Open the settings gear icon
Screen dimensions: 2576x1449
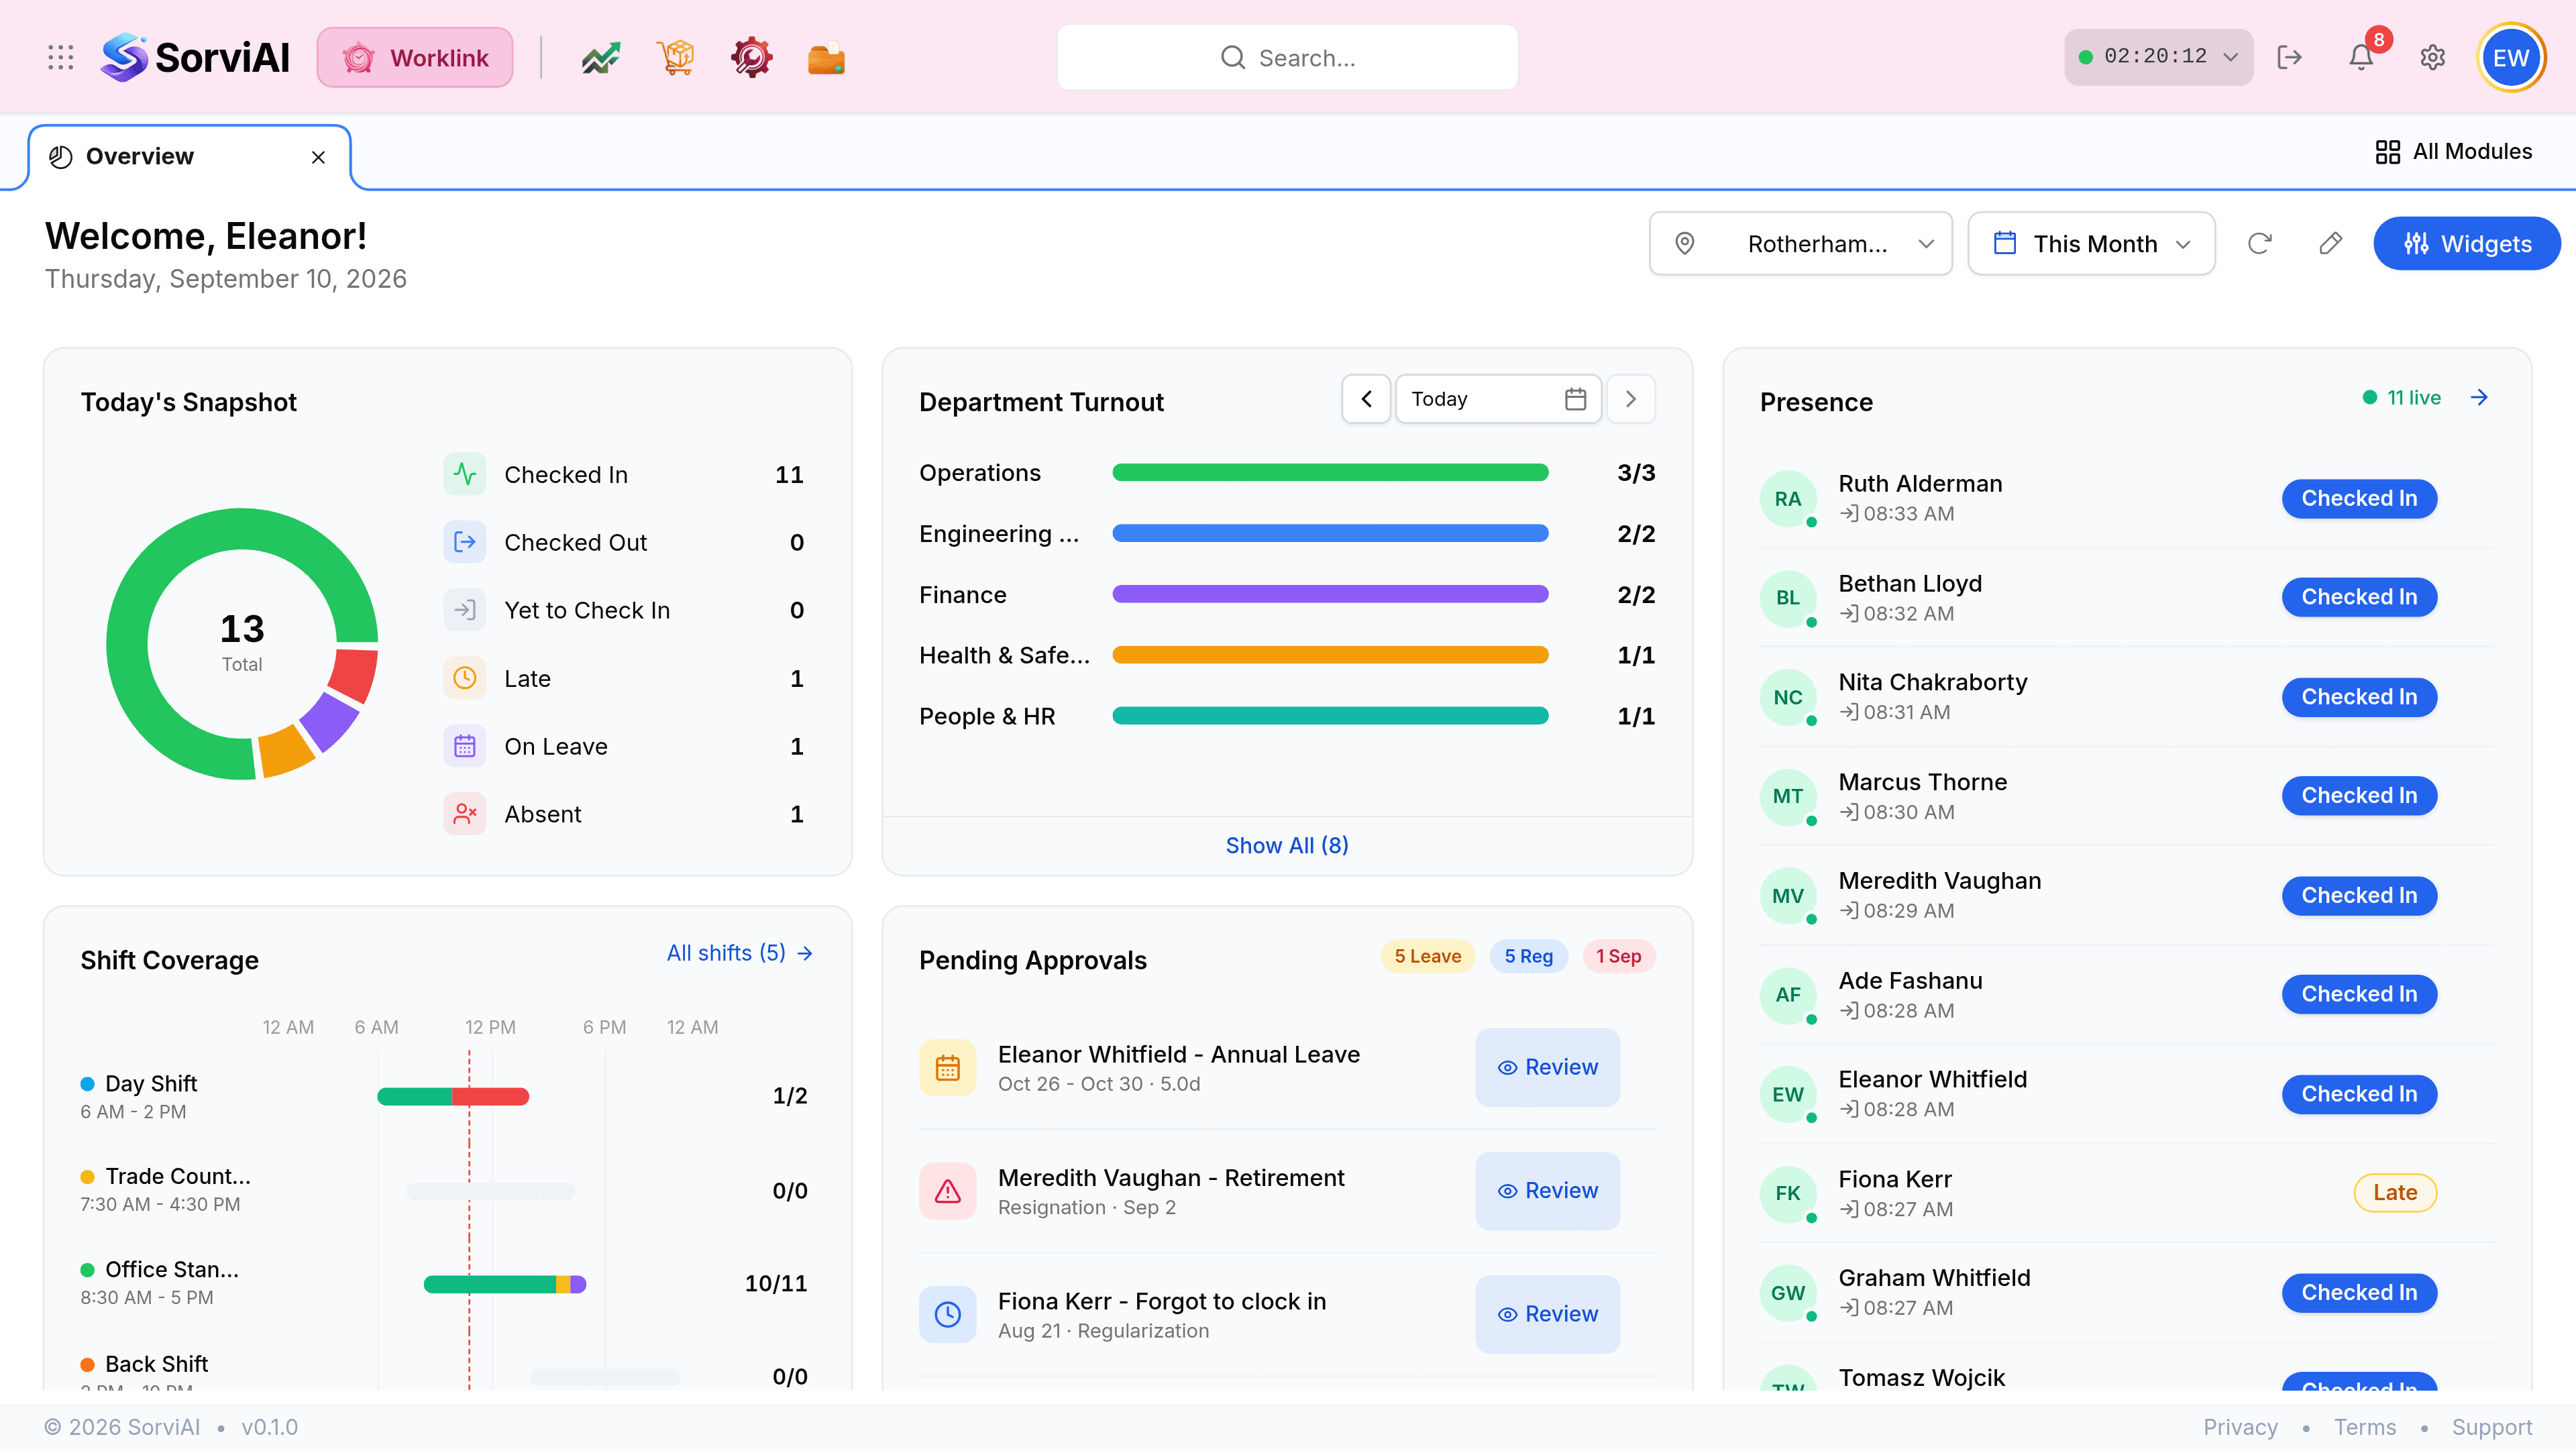pos(2433,57)
